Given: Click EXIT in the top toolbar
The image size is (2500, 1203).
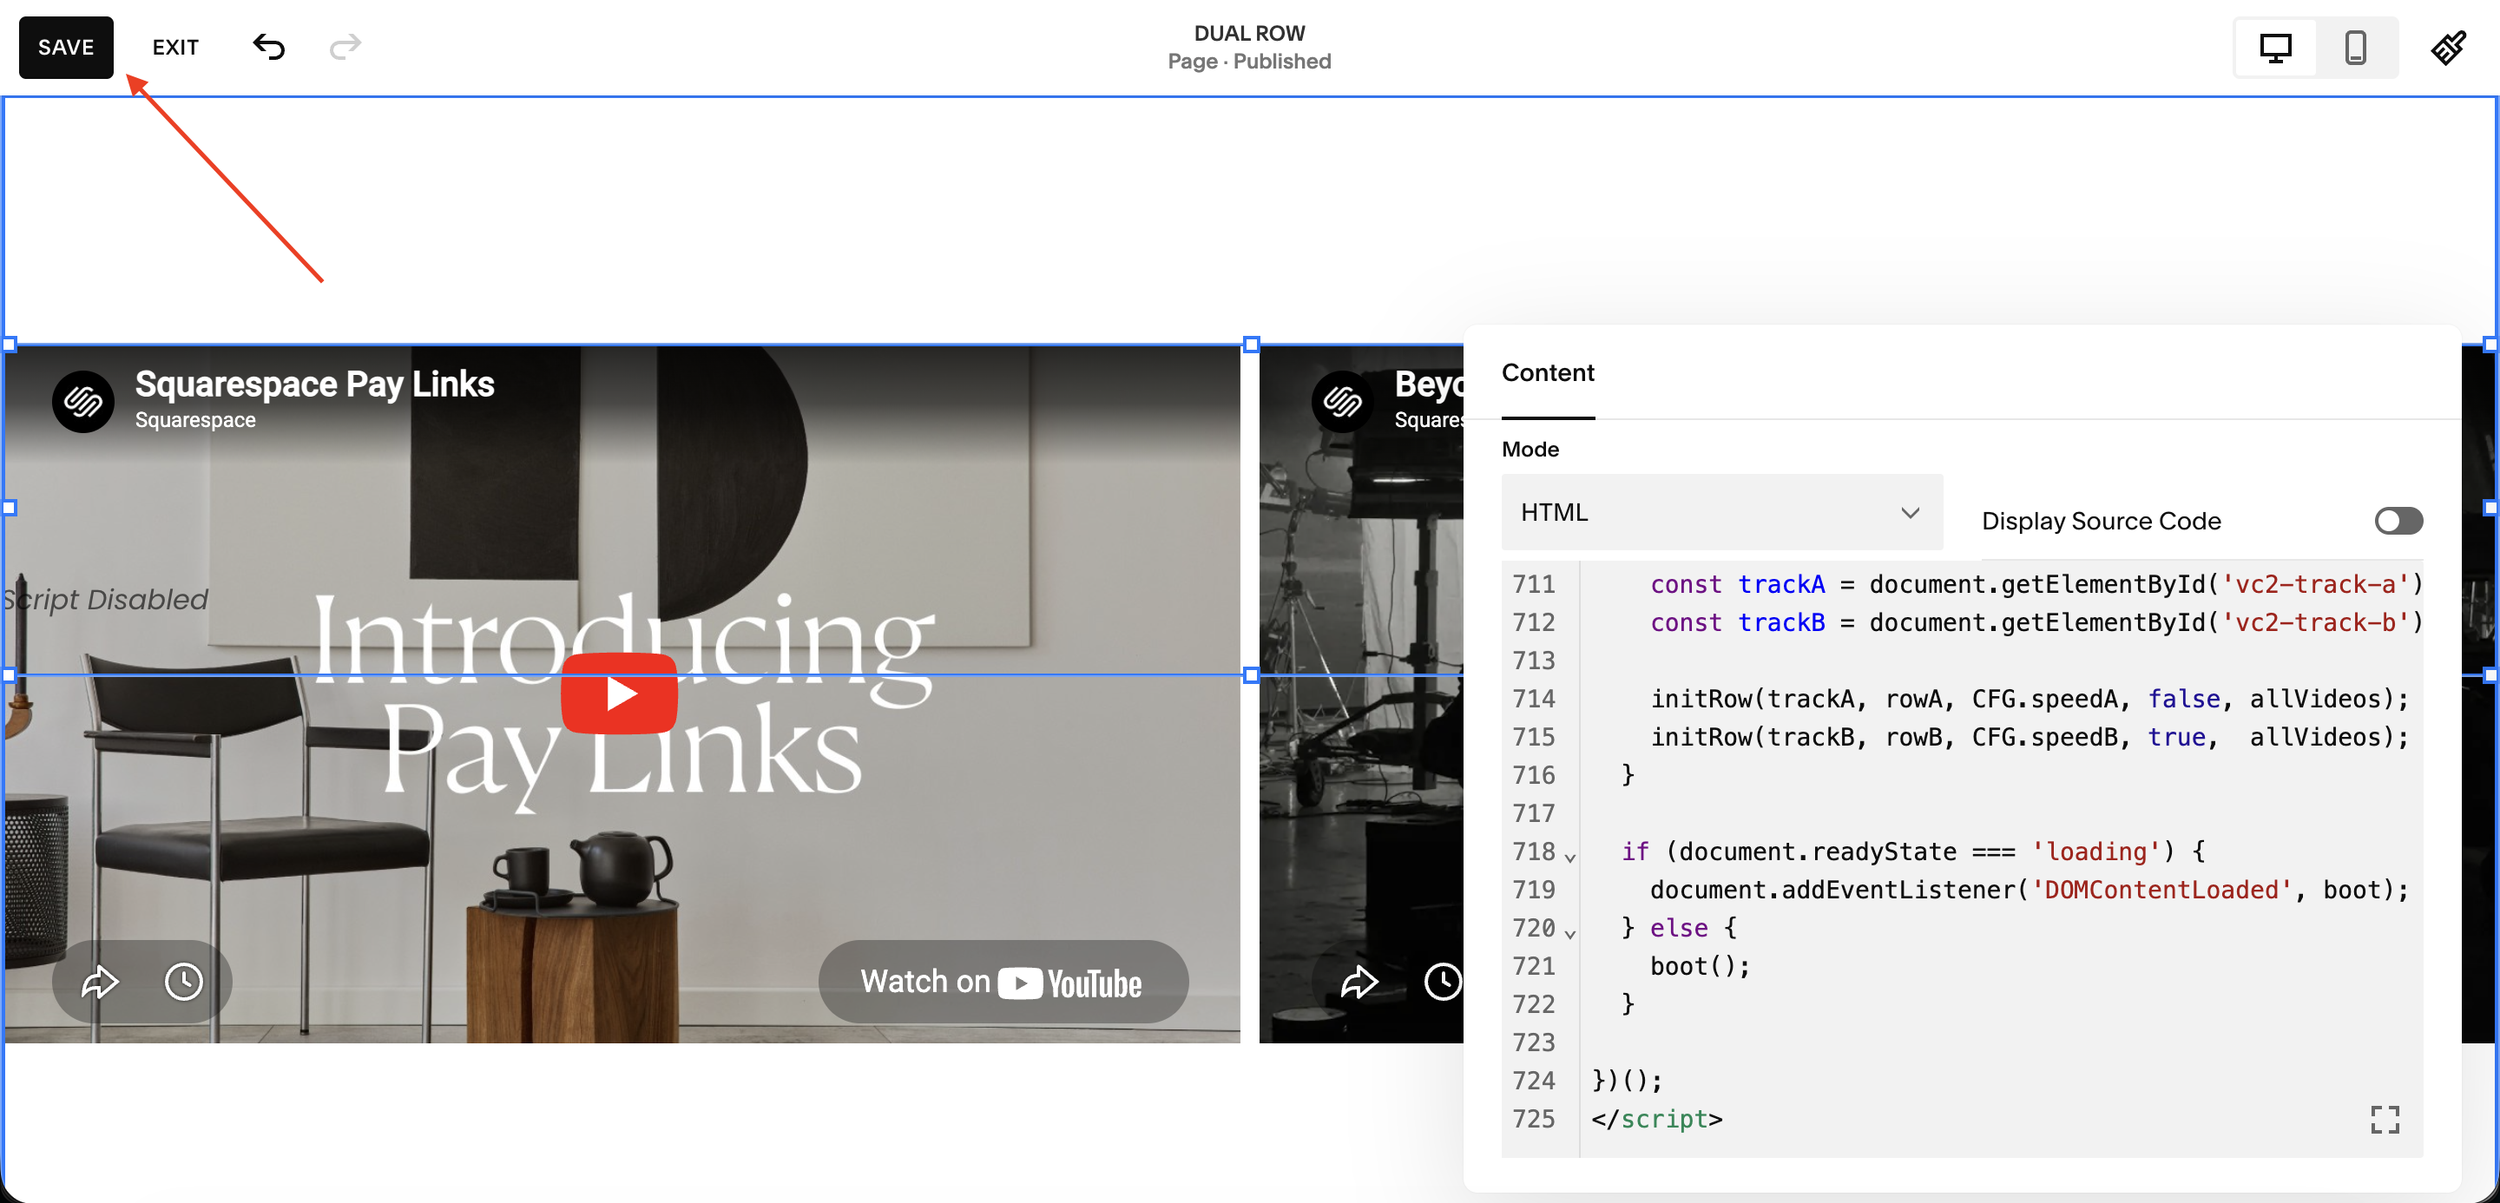Looking at the screenshot, I should tap(175, 46).
